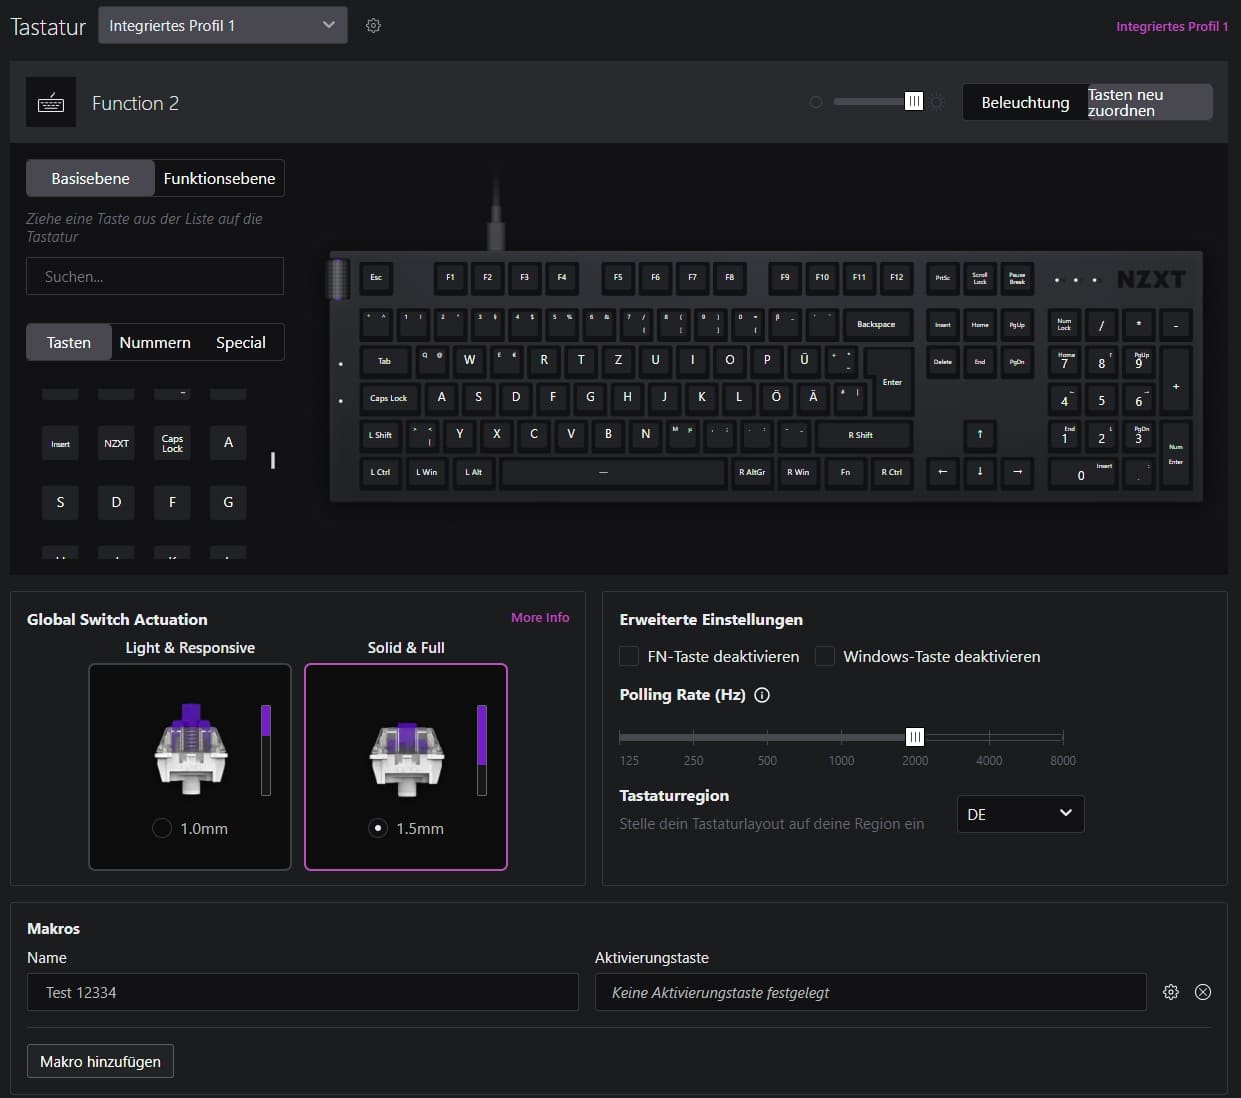Click the Suchen search field
Viewport: 1241px width, 1098px height.
155,276
